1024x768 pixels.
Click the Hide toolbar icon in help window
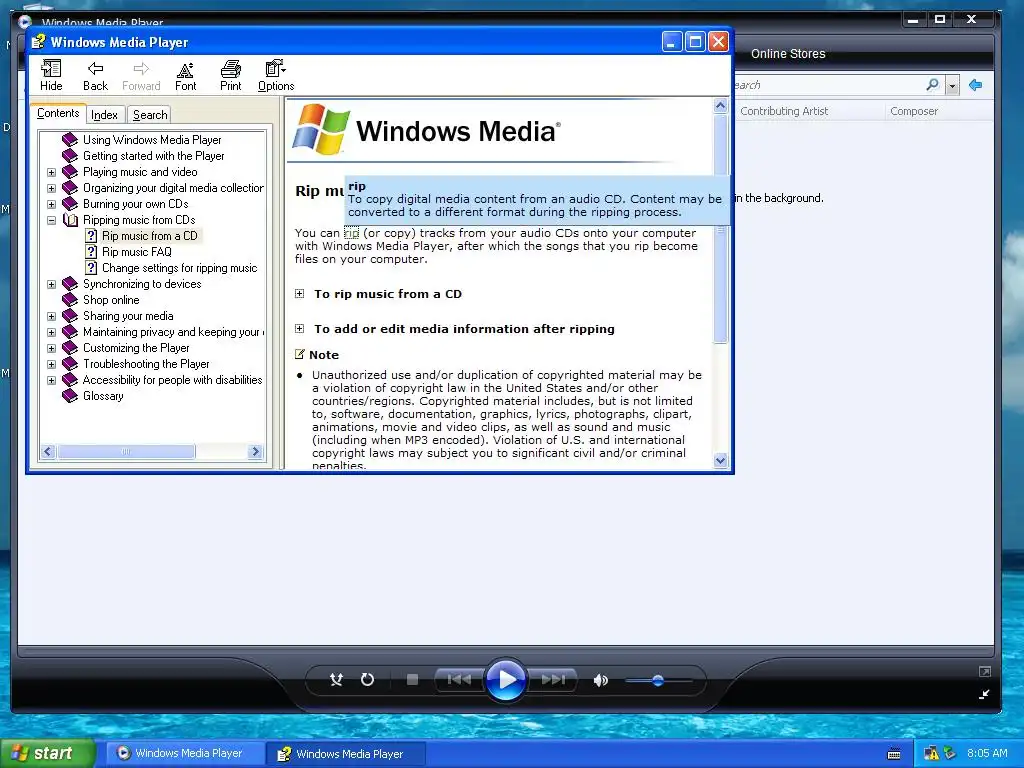51,74
